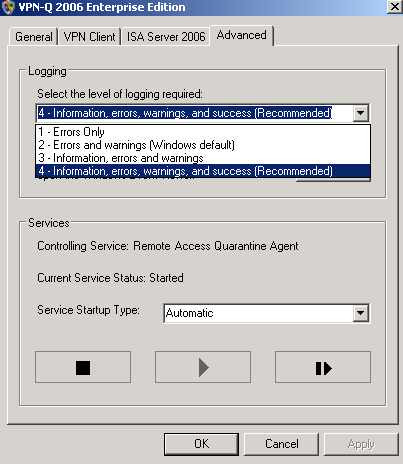Select the Advanced tab

[242, 35]
